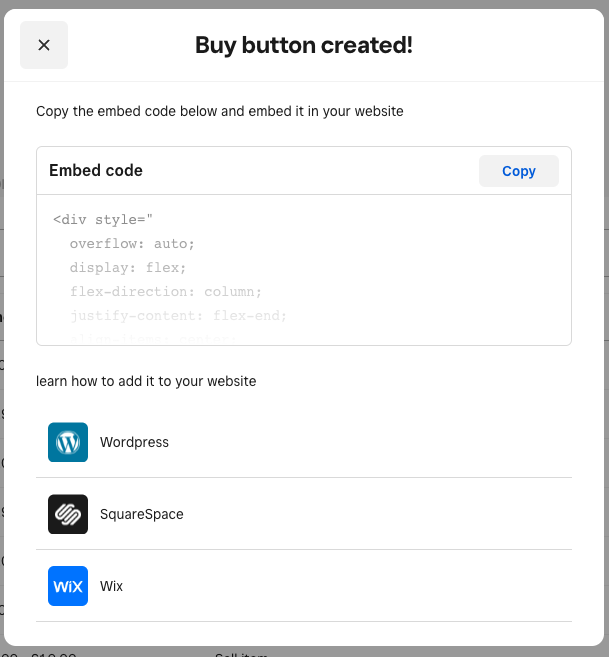Click the "Buy button created!" title
Viewport: 609px width, 657px height.
click(x=304, y=45)
